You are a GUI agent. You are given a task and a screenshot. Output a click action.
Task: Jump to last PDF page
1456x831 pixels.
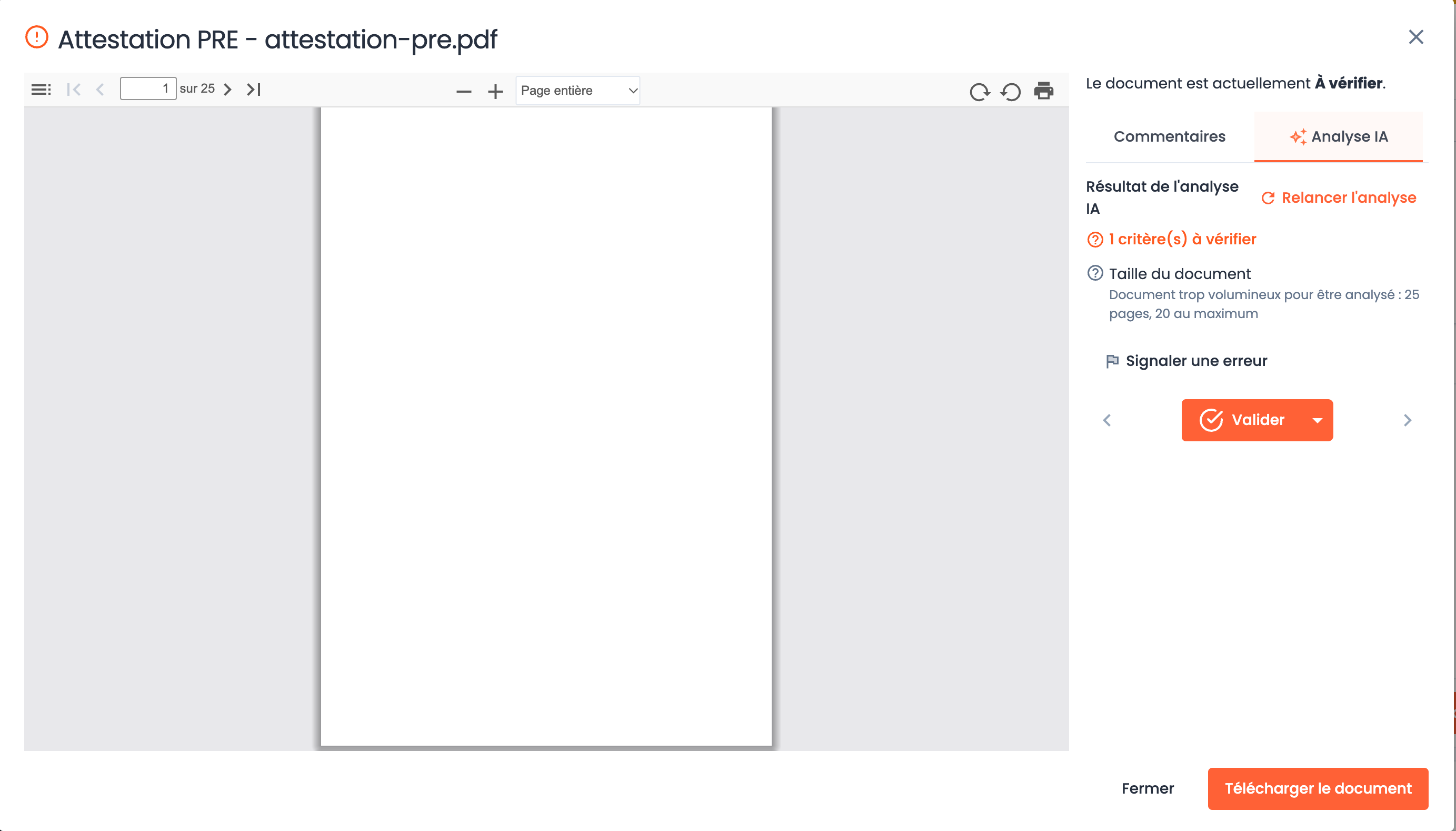tap(254, 89)
